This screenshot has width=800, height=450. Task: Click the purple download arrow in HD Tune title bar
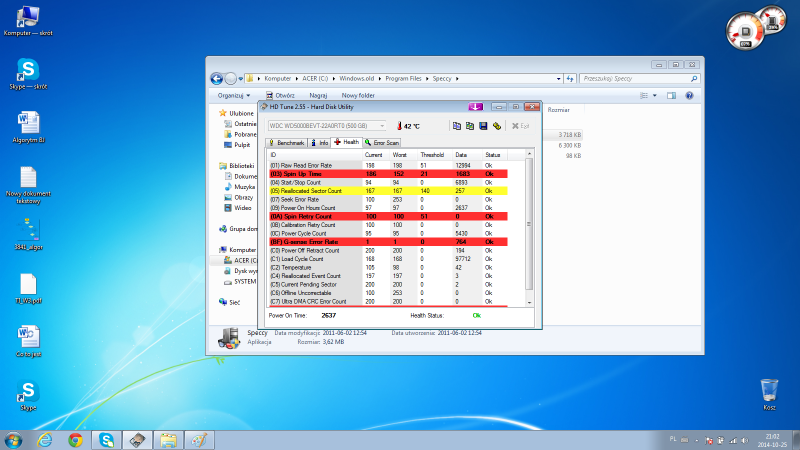(476, 107)
